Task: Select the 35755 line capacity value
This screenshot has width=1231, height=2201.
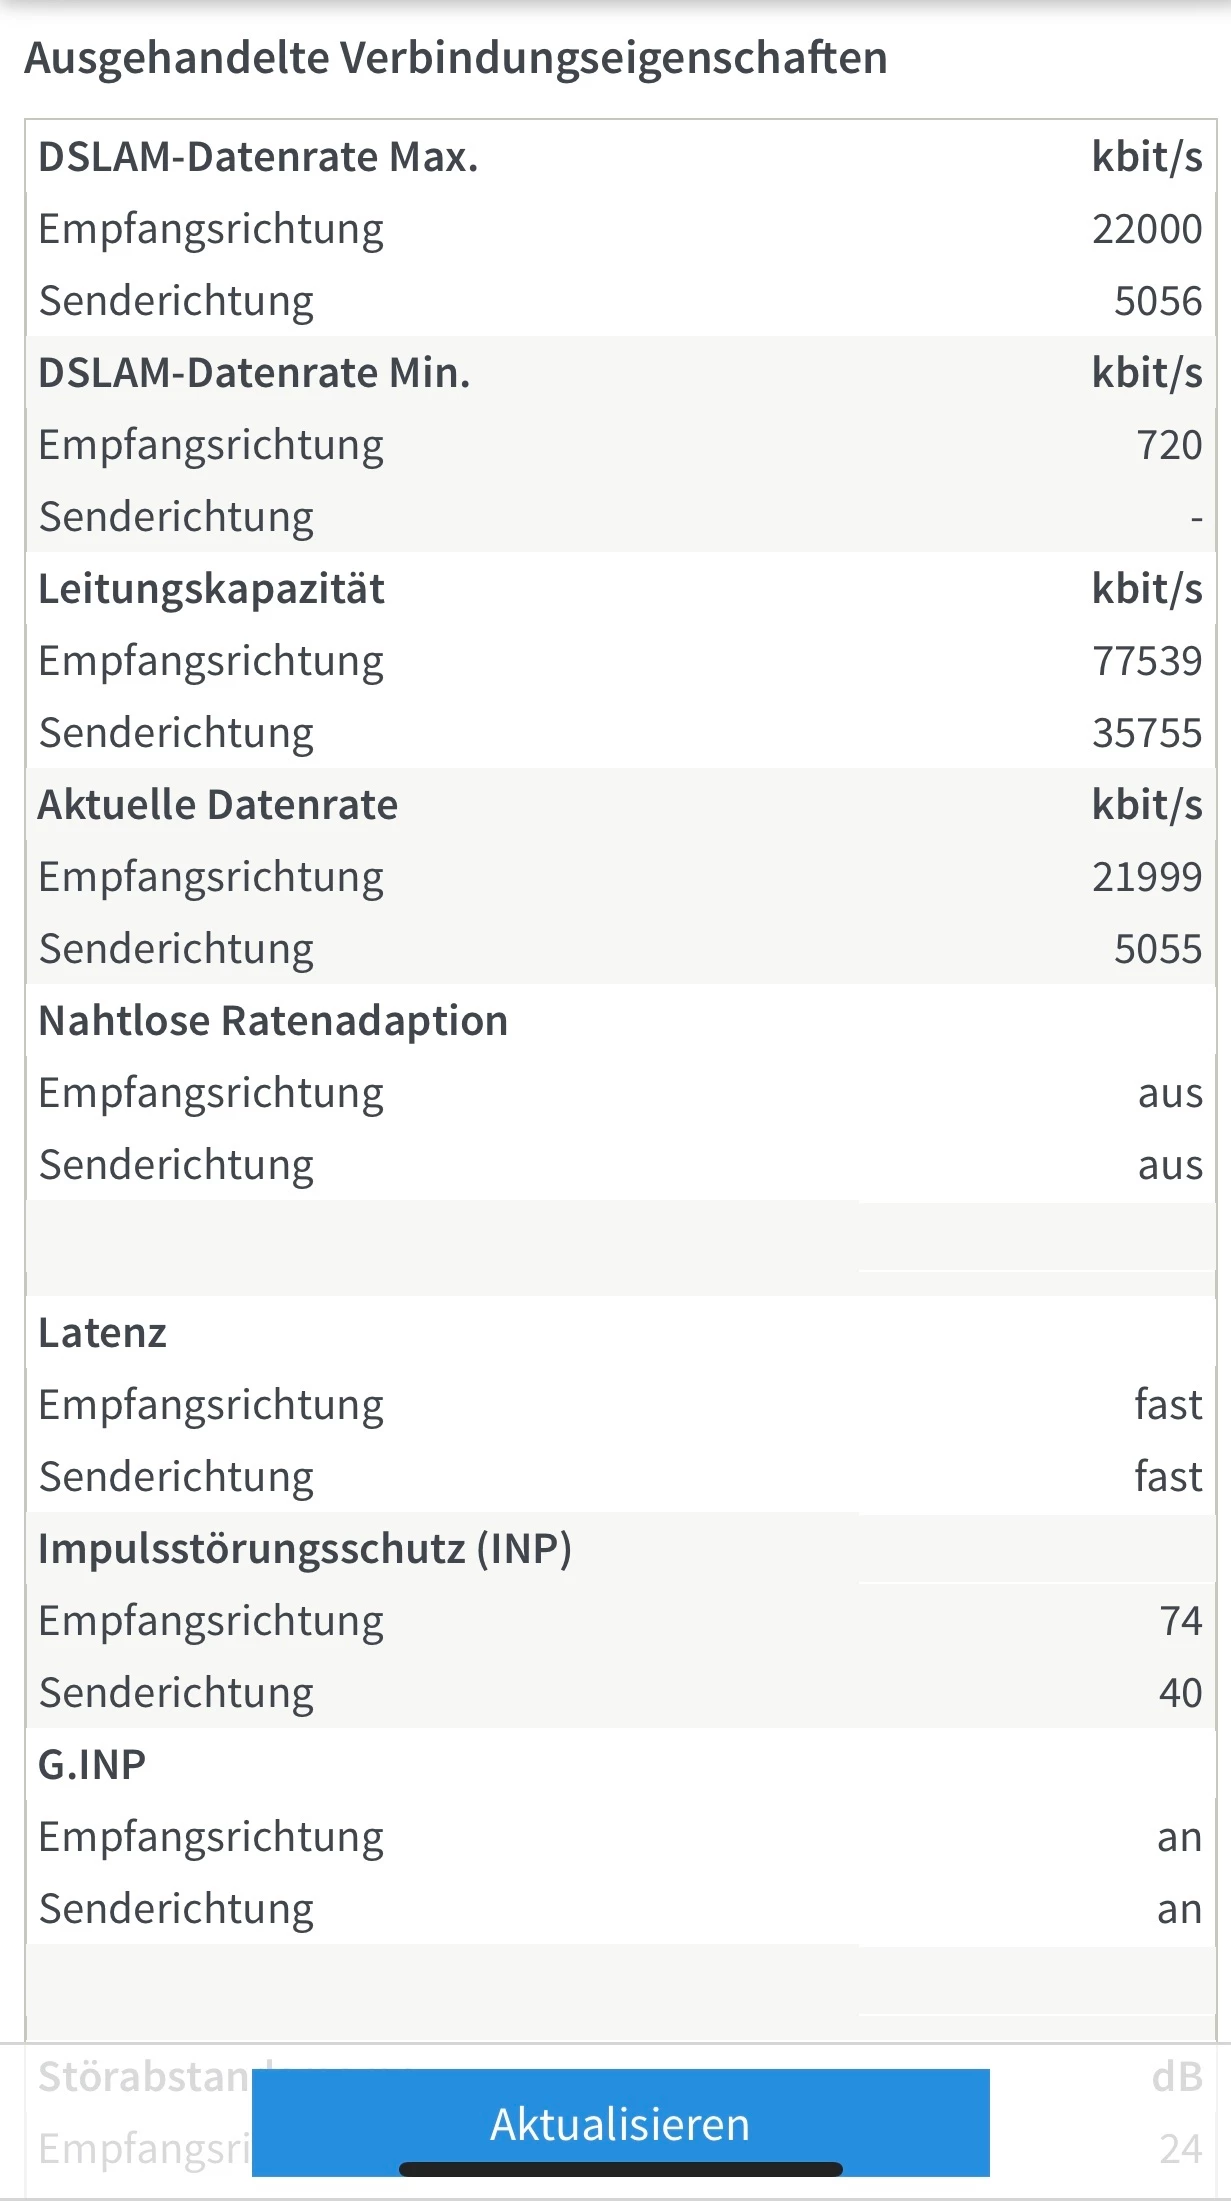Action: (1146, 733)
